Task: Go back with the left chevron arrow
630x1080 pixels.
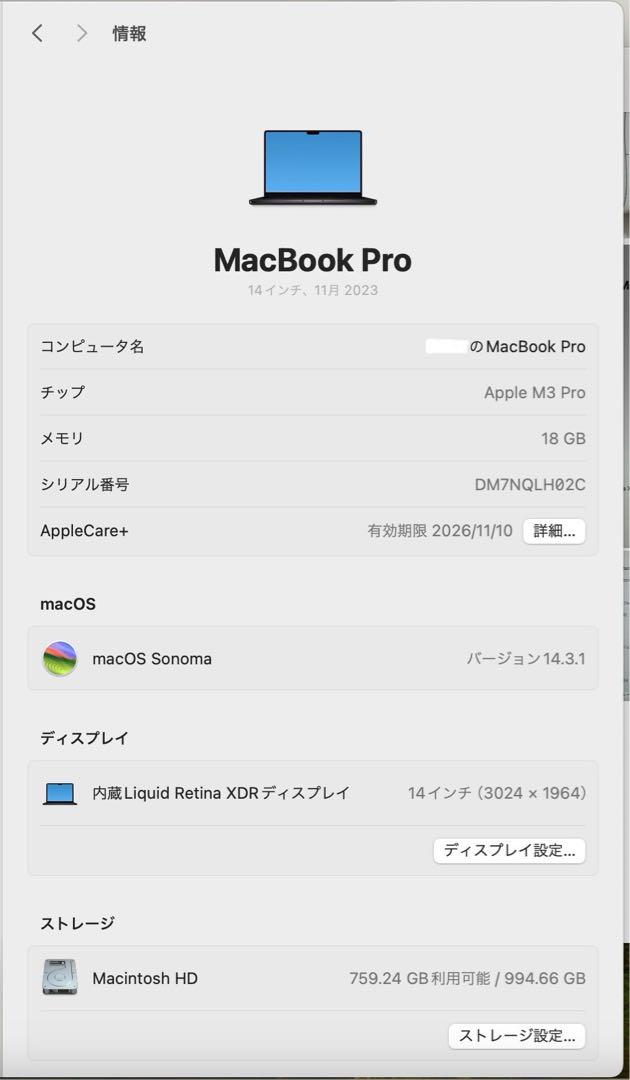Action: [x=37, y=33]
